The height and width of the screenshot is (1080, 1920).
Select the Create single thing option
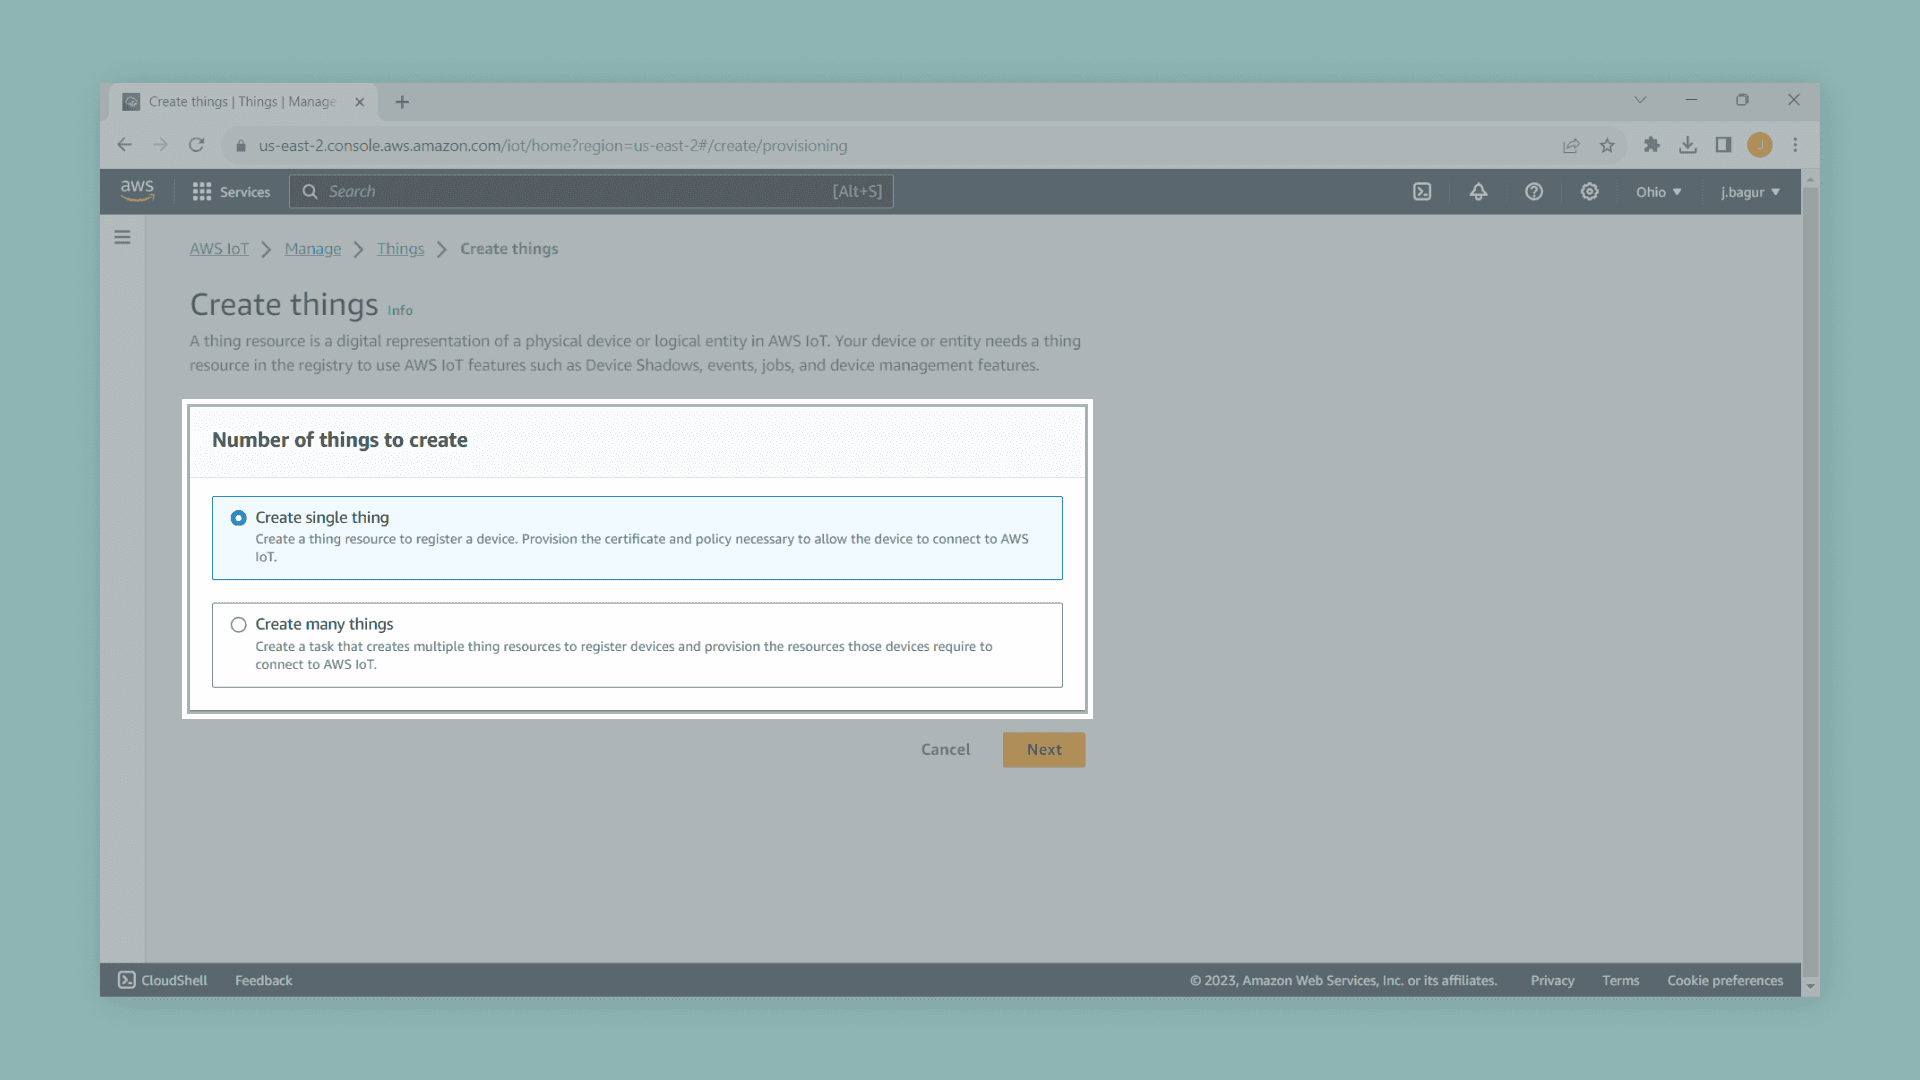click(x=637, y=538)
